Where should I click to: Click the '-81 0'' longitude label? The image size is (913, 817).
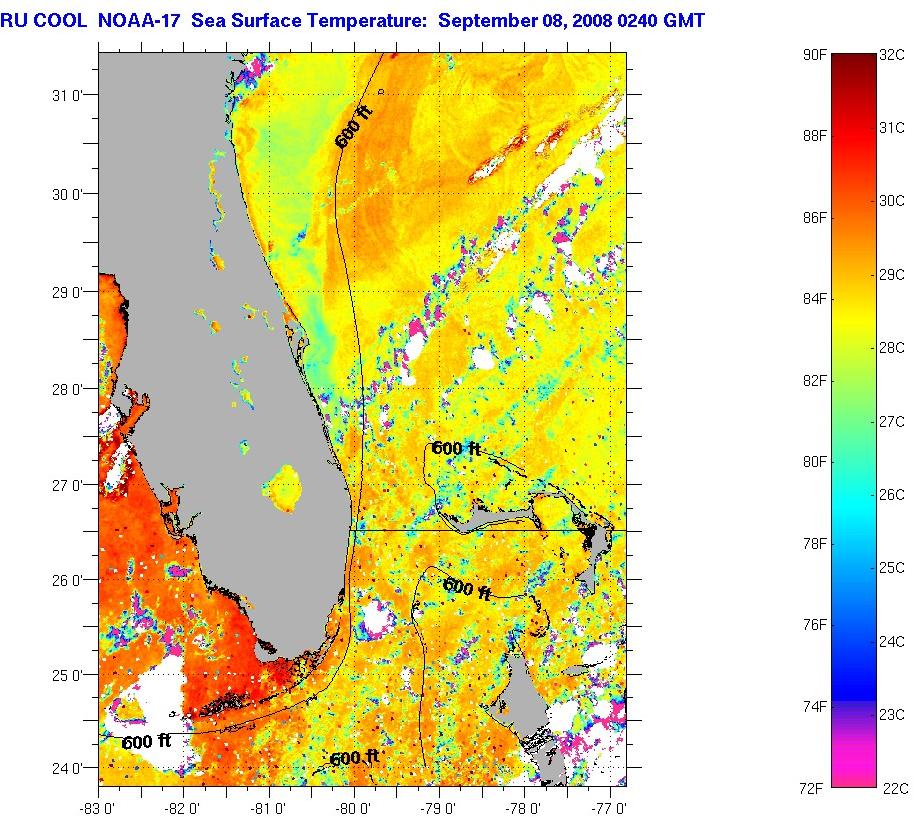coord(268,808)
